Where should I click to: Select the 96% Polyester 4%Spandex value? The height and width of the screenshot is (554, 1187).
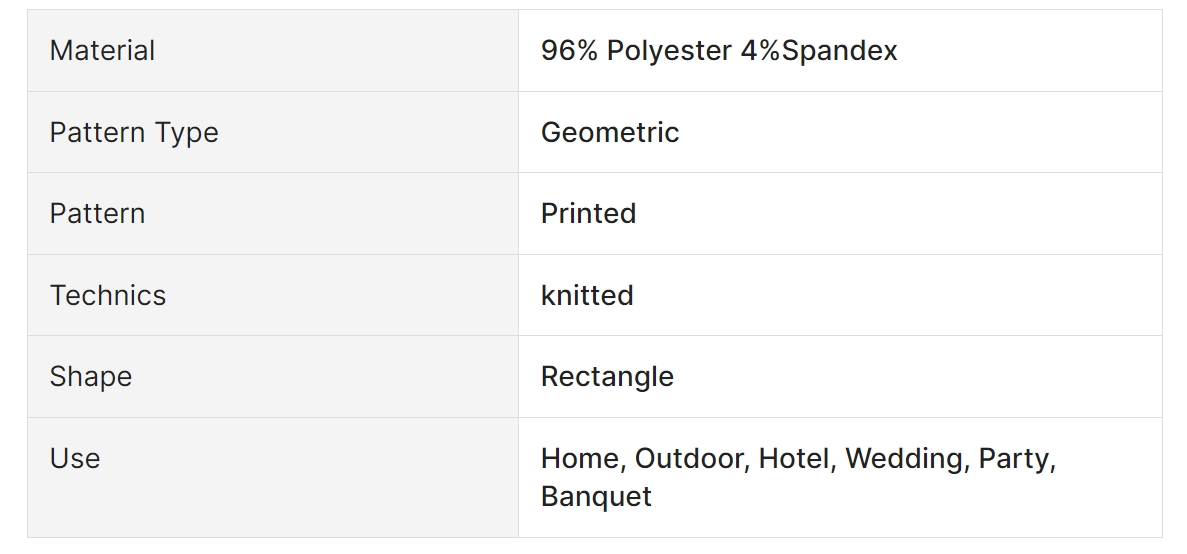[718, 51]
